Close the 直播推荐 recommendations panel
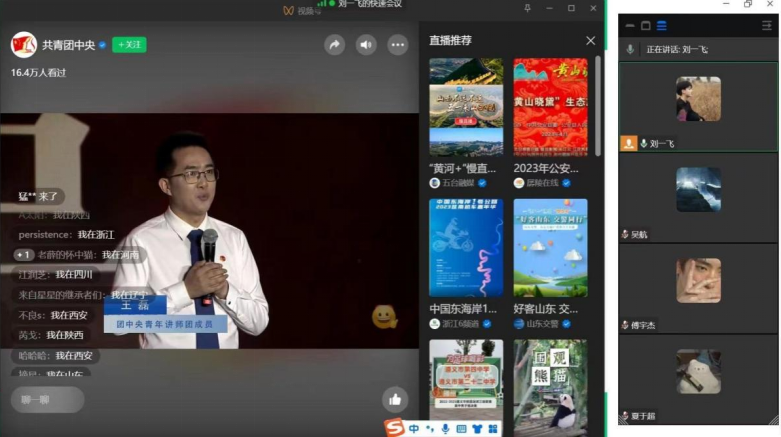Viewport: 781px width, 437px height. (x=590, y=41)
